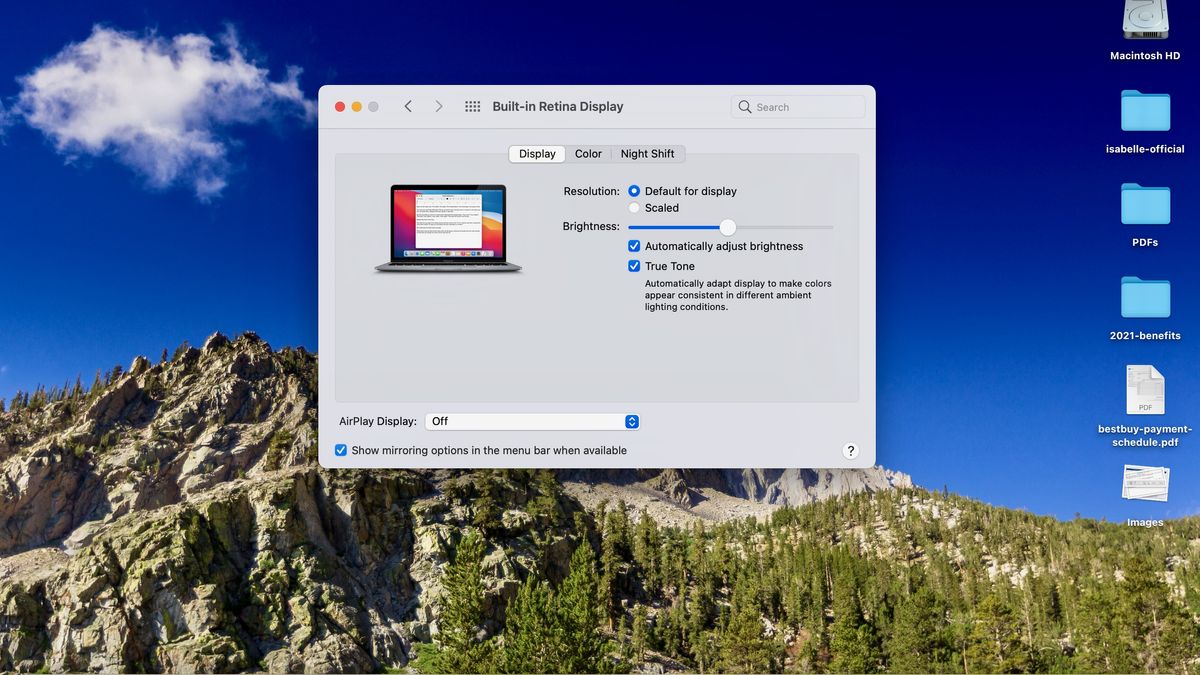This screenshot has width=1200, height=675.
Task: Disable Automatically adjust brightness
Action: click(634, 245)
